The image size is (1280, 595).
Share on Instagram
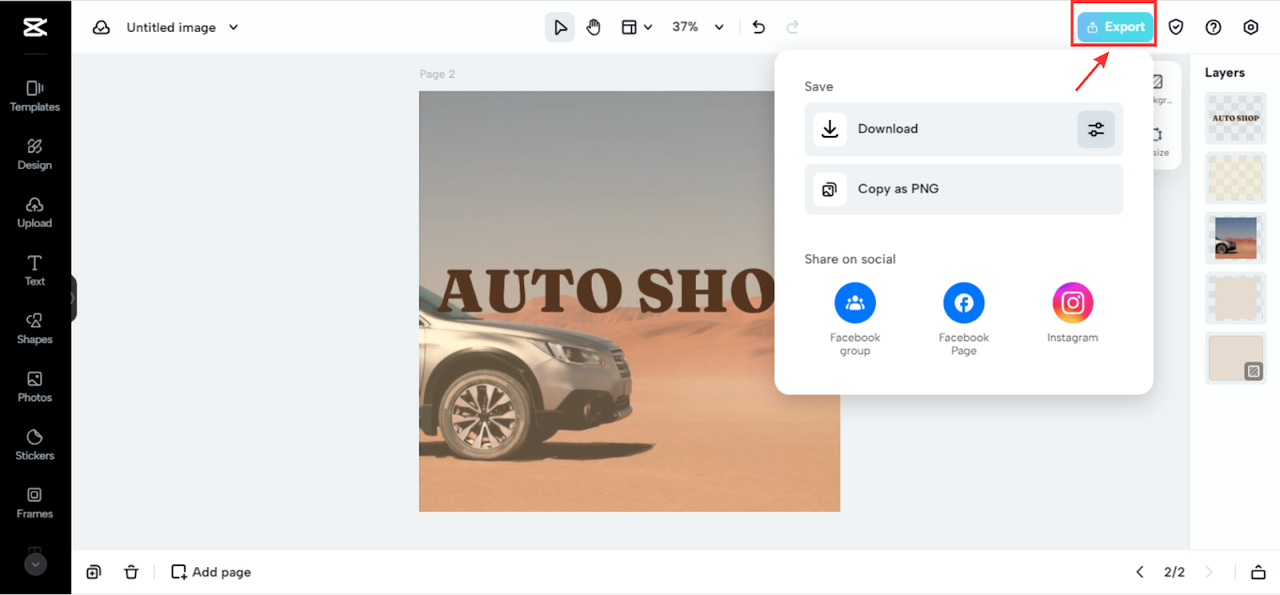(x=1072, y=303)
